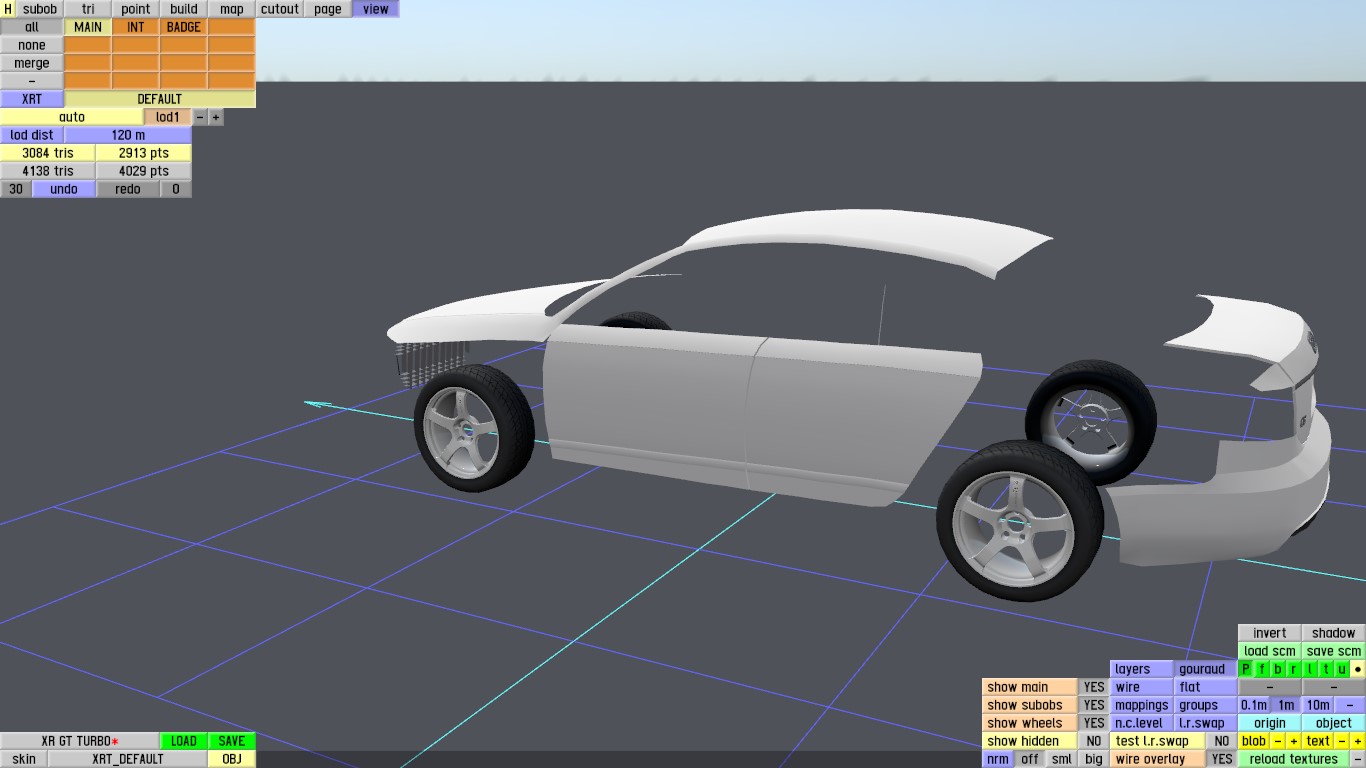Viewport: 1366px width, 768px height.
Task: Select the P perspective view button
Action: (1245, 669)
